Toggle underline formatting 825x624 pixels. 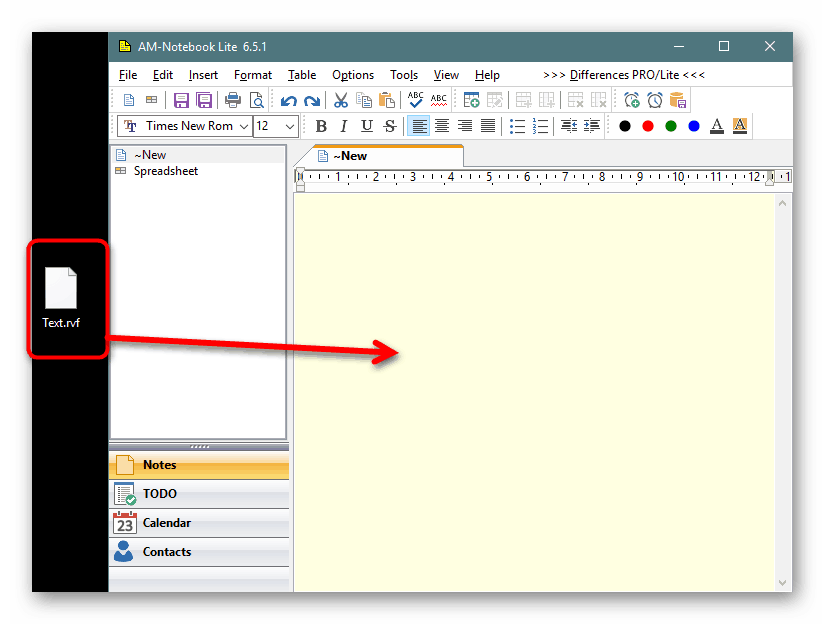[367, 126]
